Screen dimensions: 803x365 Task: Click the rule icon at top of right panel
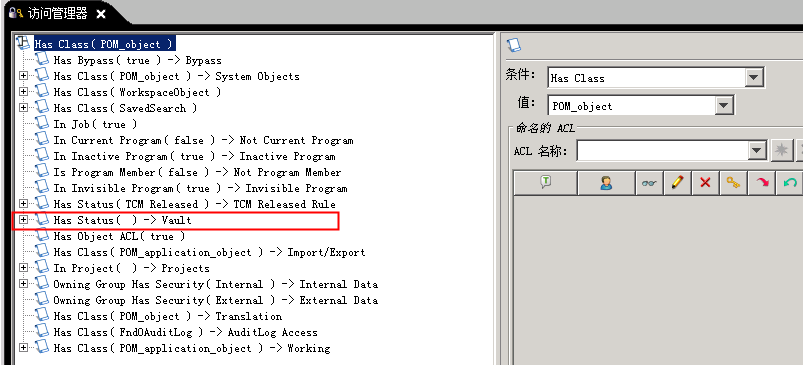pyautogui.click(x=514, y=45)
